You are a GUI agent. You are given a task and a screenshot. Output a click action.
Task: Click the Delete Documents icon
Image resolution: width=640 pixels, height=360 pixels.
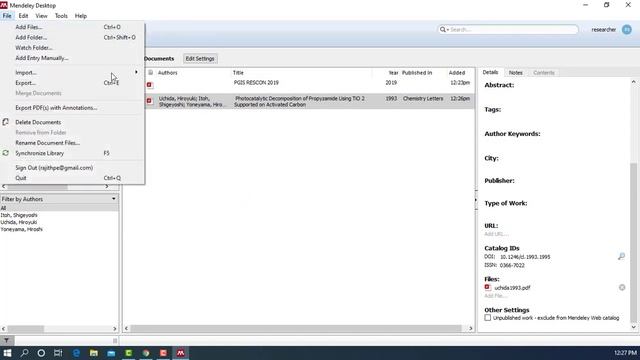tap(6, 122)
